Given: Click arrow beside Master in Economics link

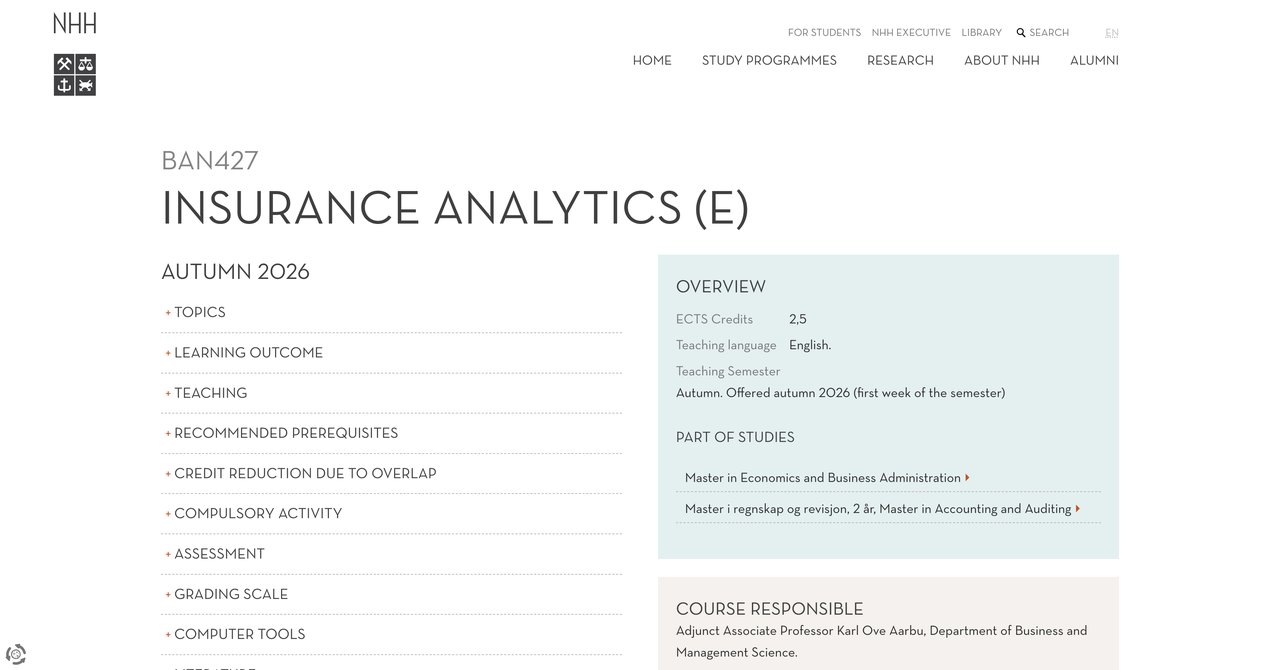Looking at the screenshot, I should pyautogui.click(x=968, y=478).
